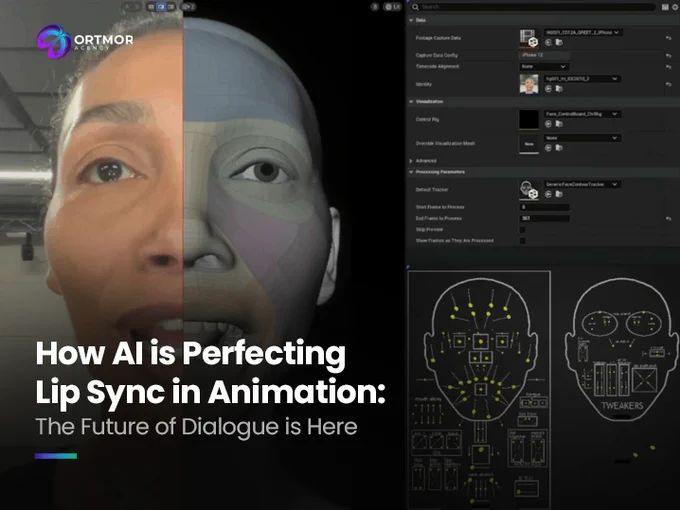This screenshot has height=510, width=680.
Task: Open the property matrix grid icon
Action: point(666,7)
